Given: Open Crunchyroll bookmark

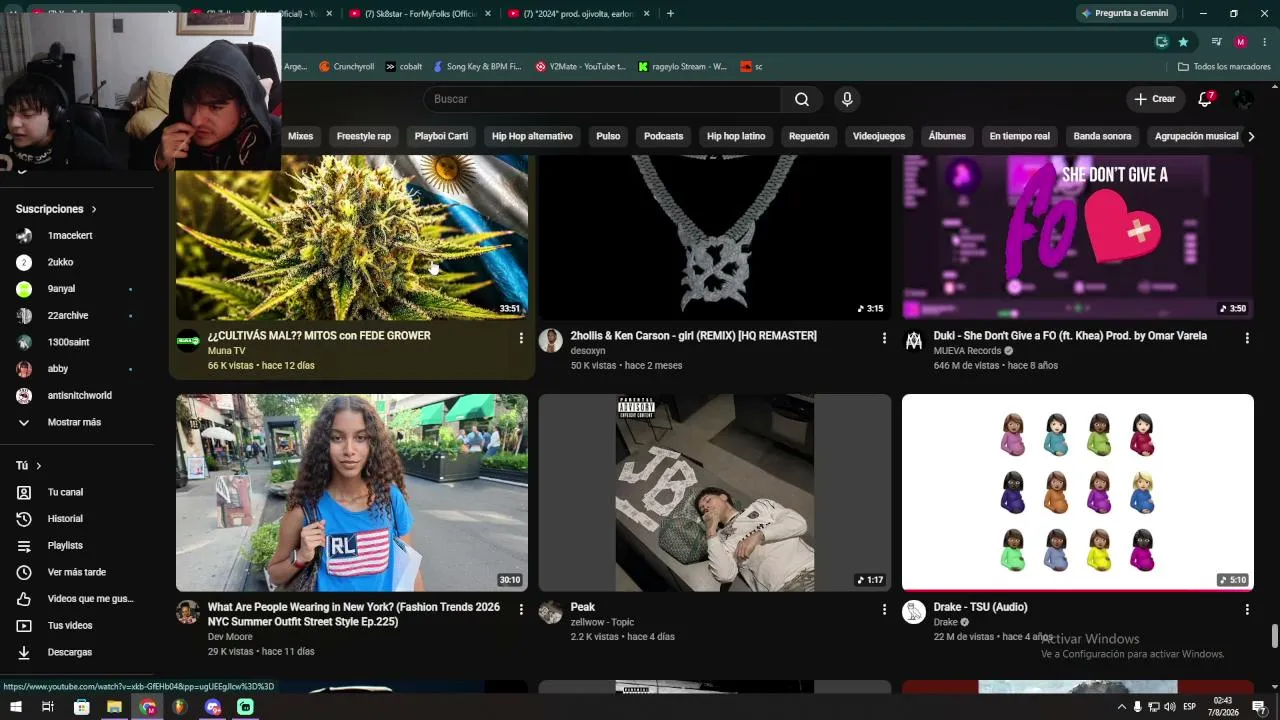Looking at the screenshot, I should pyautogui.click(x=346, y=67).
